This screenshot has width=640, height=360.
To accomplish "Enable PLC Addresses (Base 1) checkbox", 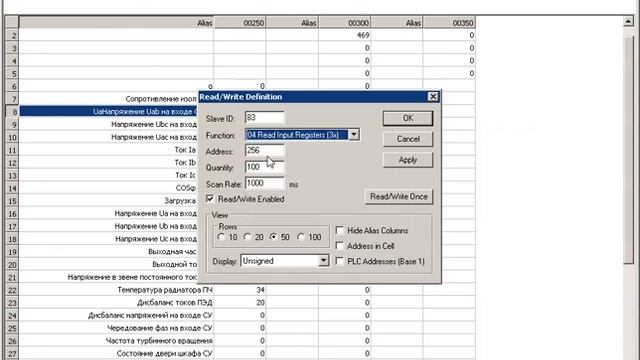I will pyautogui.click(x=339, y=261).
